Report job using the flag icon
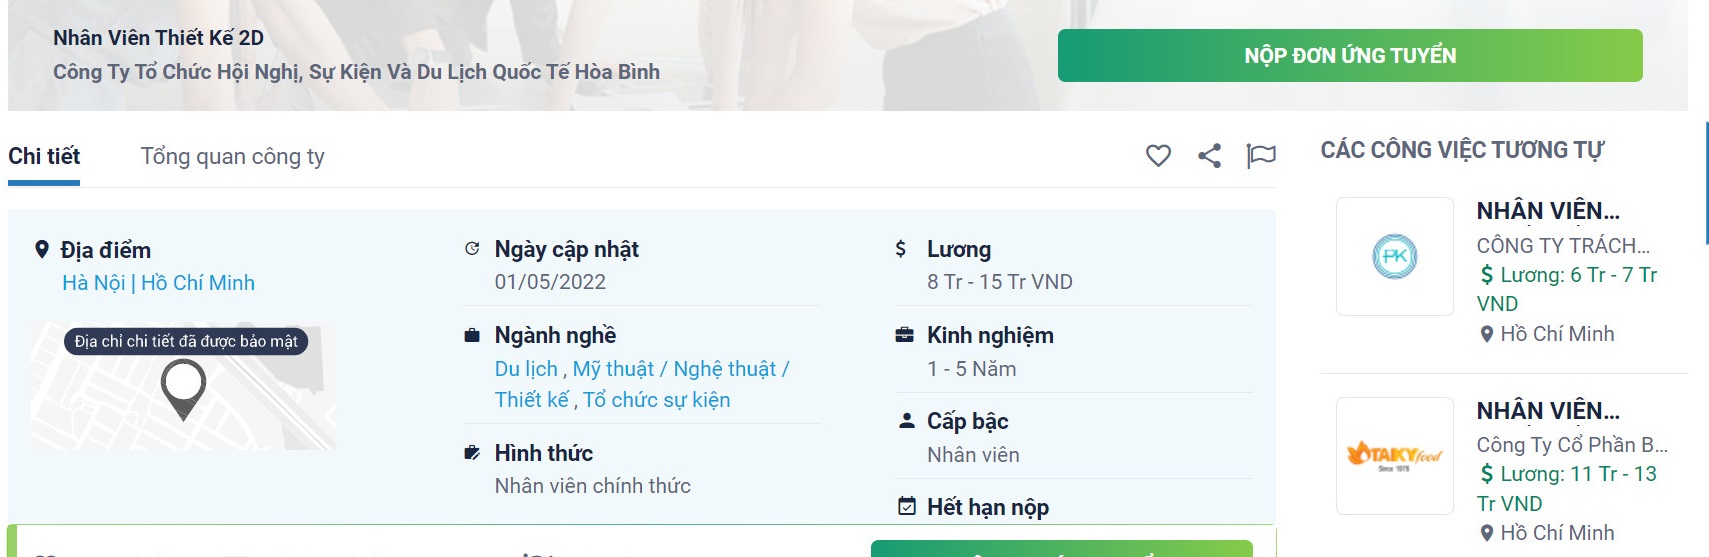 coord(1261,156)
